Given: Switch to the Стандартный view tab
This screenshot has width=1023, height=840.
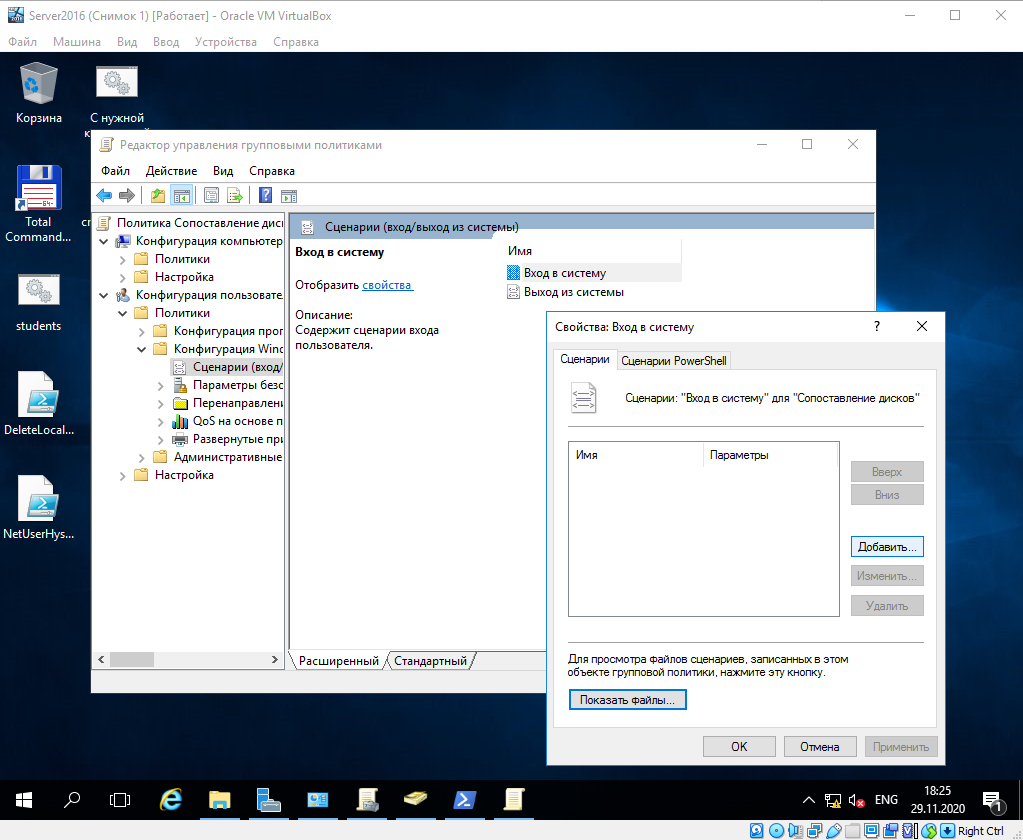Looking at the screenshot, I should [430, 661].
